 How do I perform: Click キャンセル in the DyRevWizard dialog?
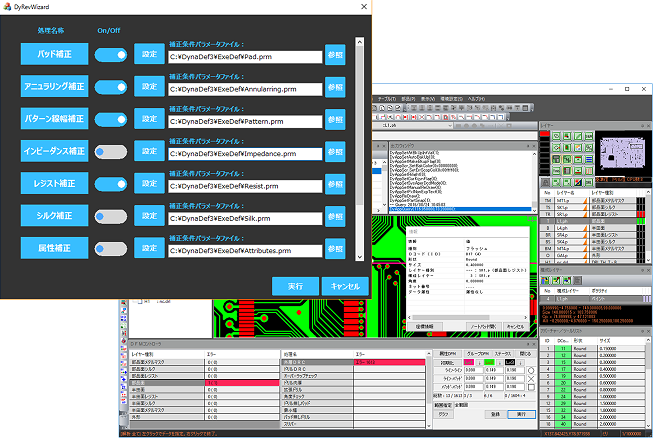tap(345, 286)
